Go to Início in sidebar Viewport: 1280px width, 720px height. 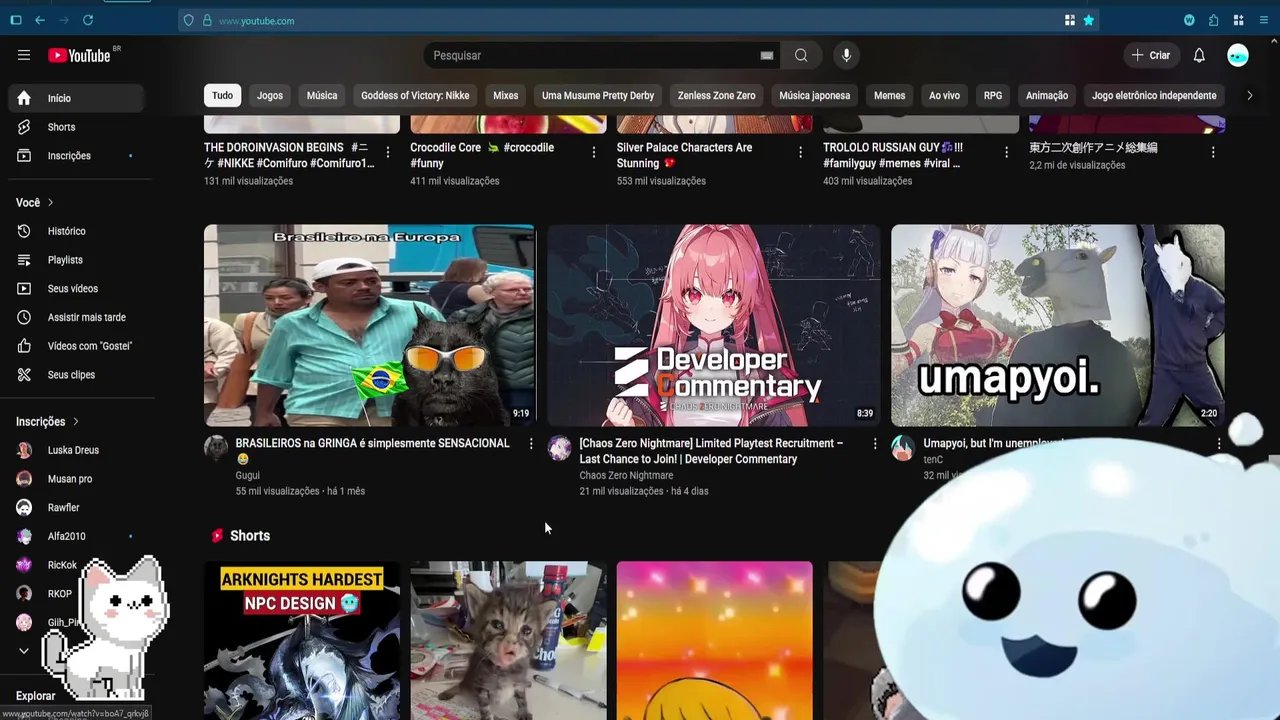pos(76,98)
